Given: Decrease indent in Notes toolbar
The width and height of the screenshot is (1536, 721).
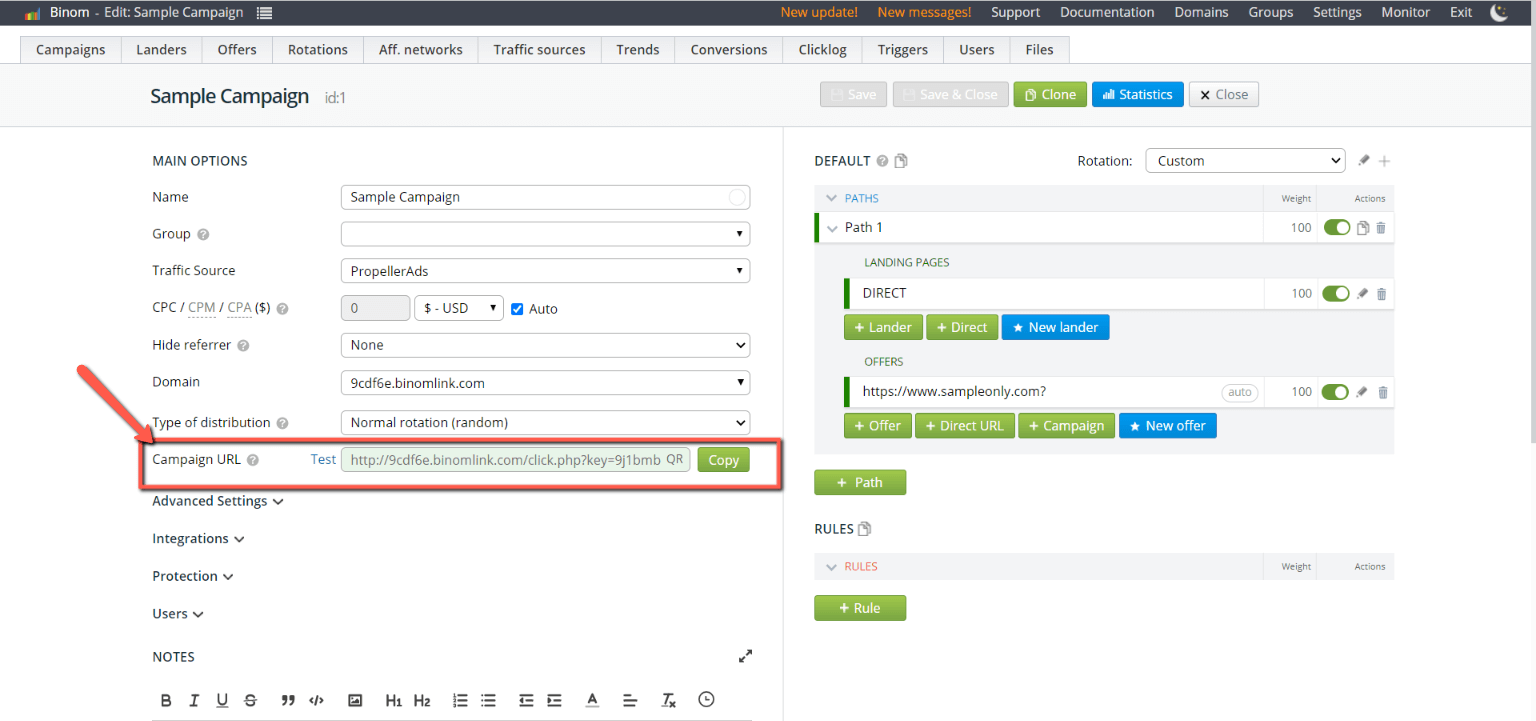Looking at the screenshot, I should (526, 700).
